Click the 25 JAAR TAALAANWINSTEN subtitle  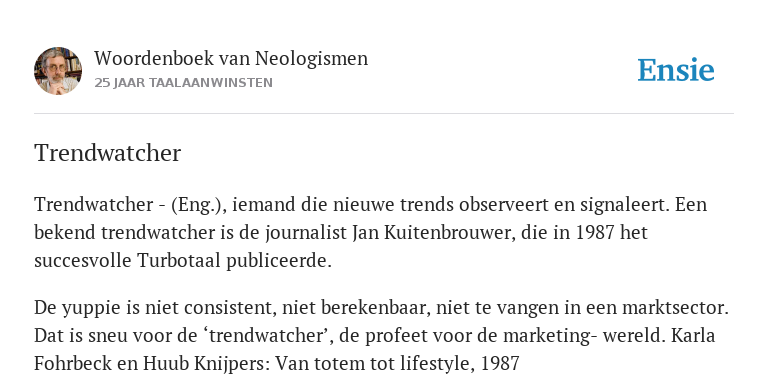183,83
